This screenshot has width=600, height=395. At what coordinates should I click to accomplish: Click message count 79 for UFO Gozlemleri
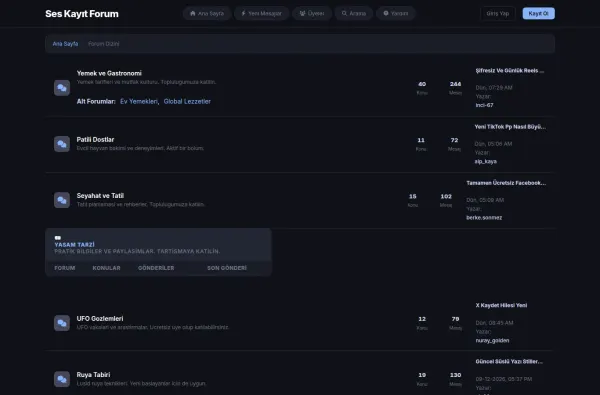point(455,319)
